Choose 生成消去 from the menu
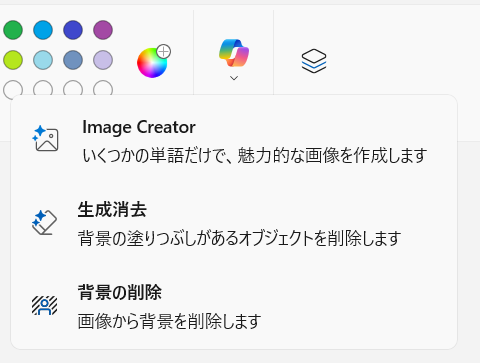Image resolution: width=480 pixels, height=363 pixels. [234, 223]
